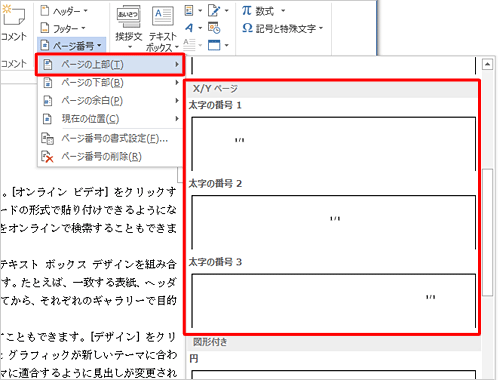Click the ページの余白 page icon
The image size is (500, 380).
pyautogui.click(x=48, y=101)
